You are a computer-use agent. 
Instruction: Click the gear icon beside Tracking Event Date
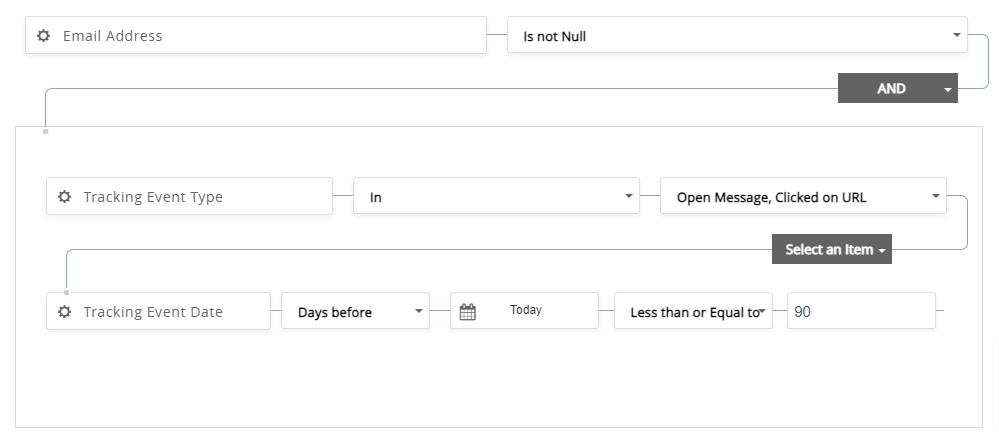64,312
